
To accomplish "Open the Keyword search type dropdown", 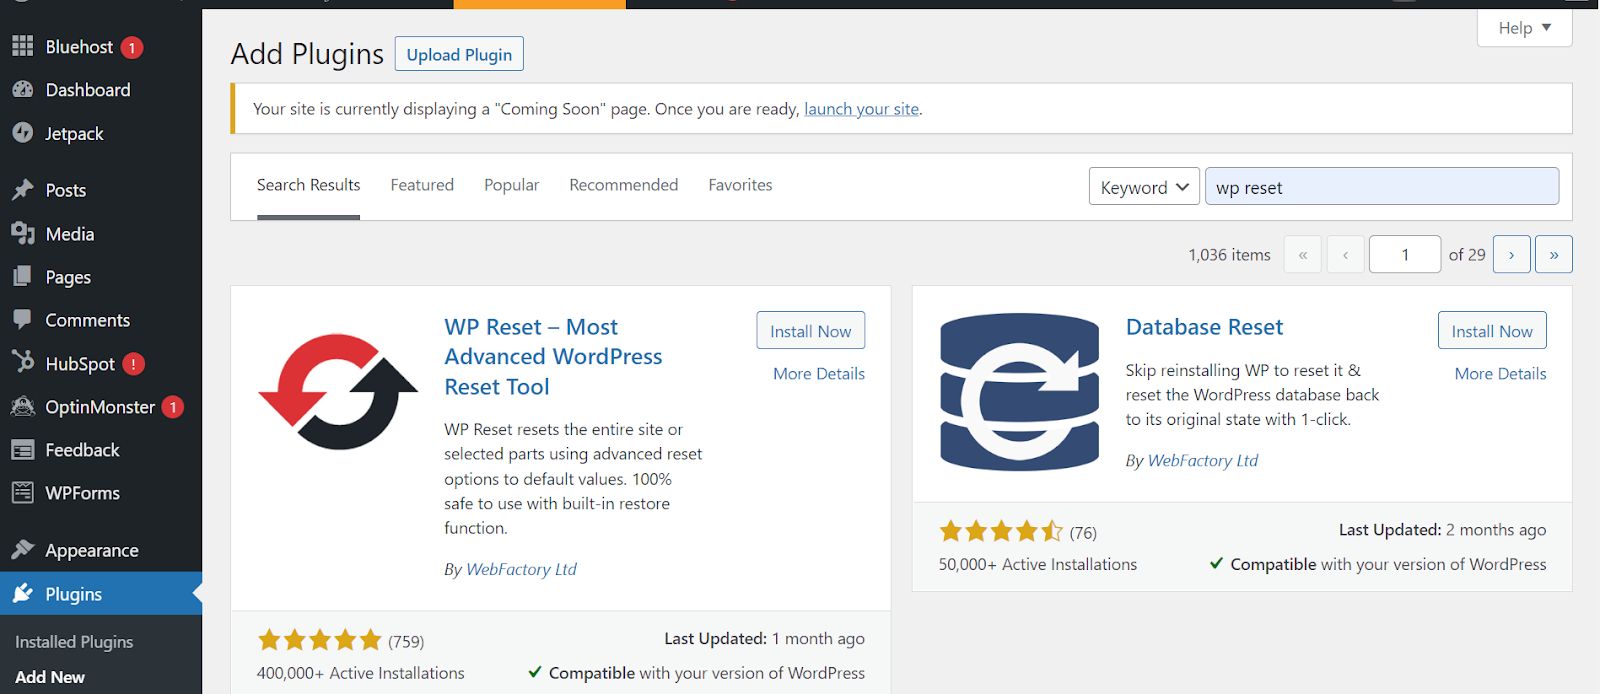I will (1144, 187).
